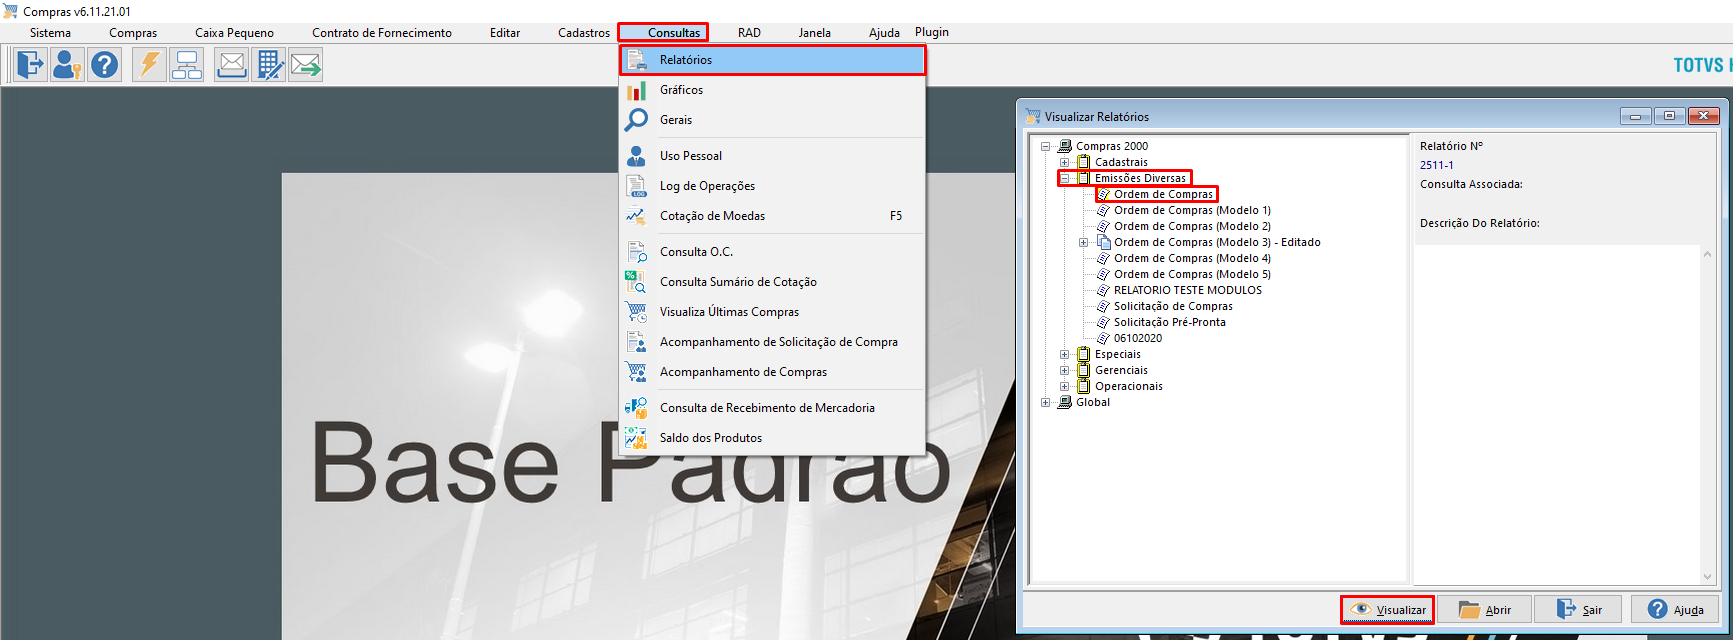Select Consulta de Recebimento de Mercadoria
The image size is (1733, 640).
tap(772, 408)
